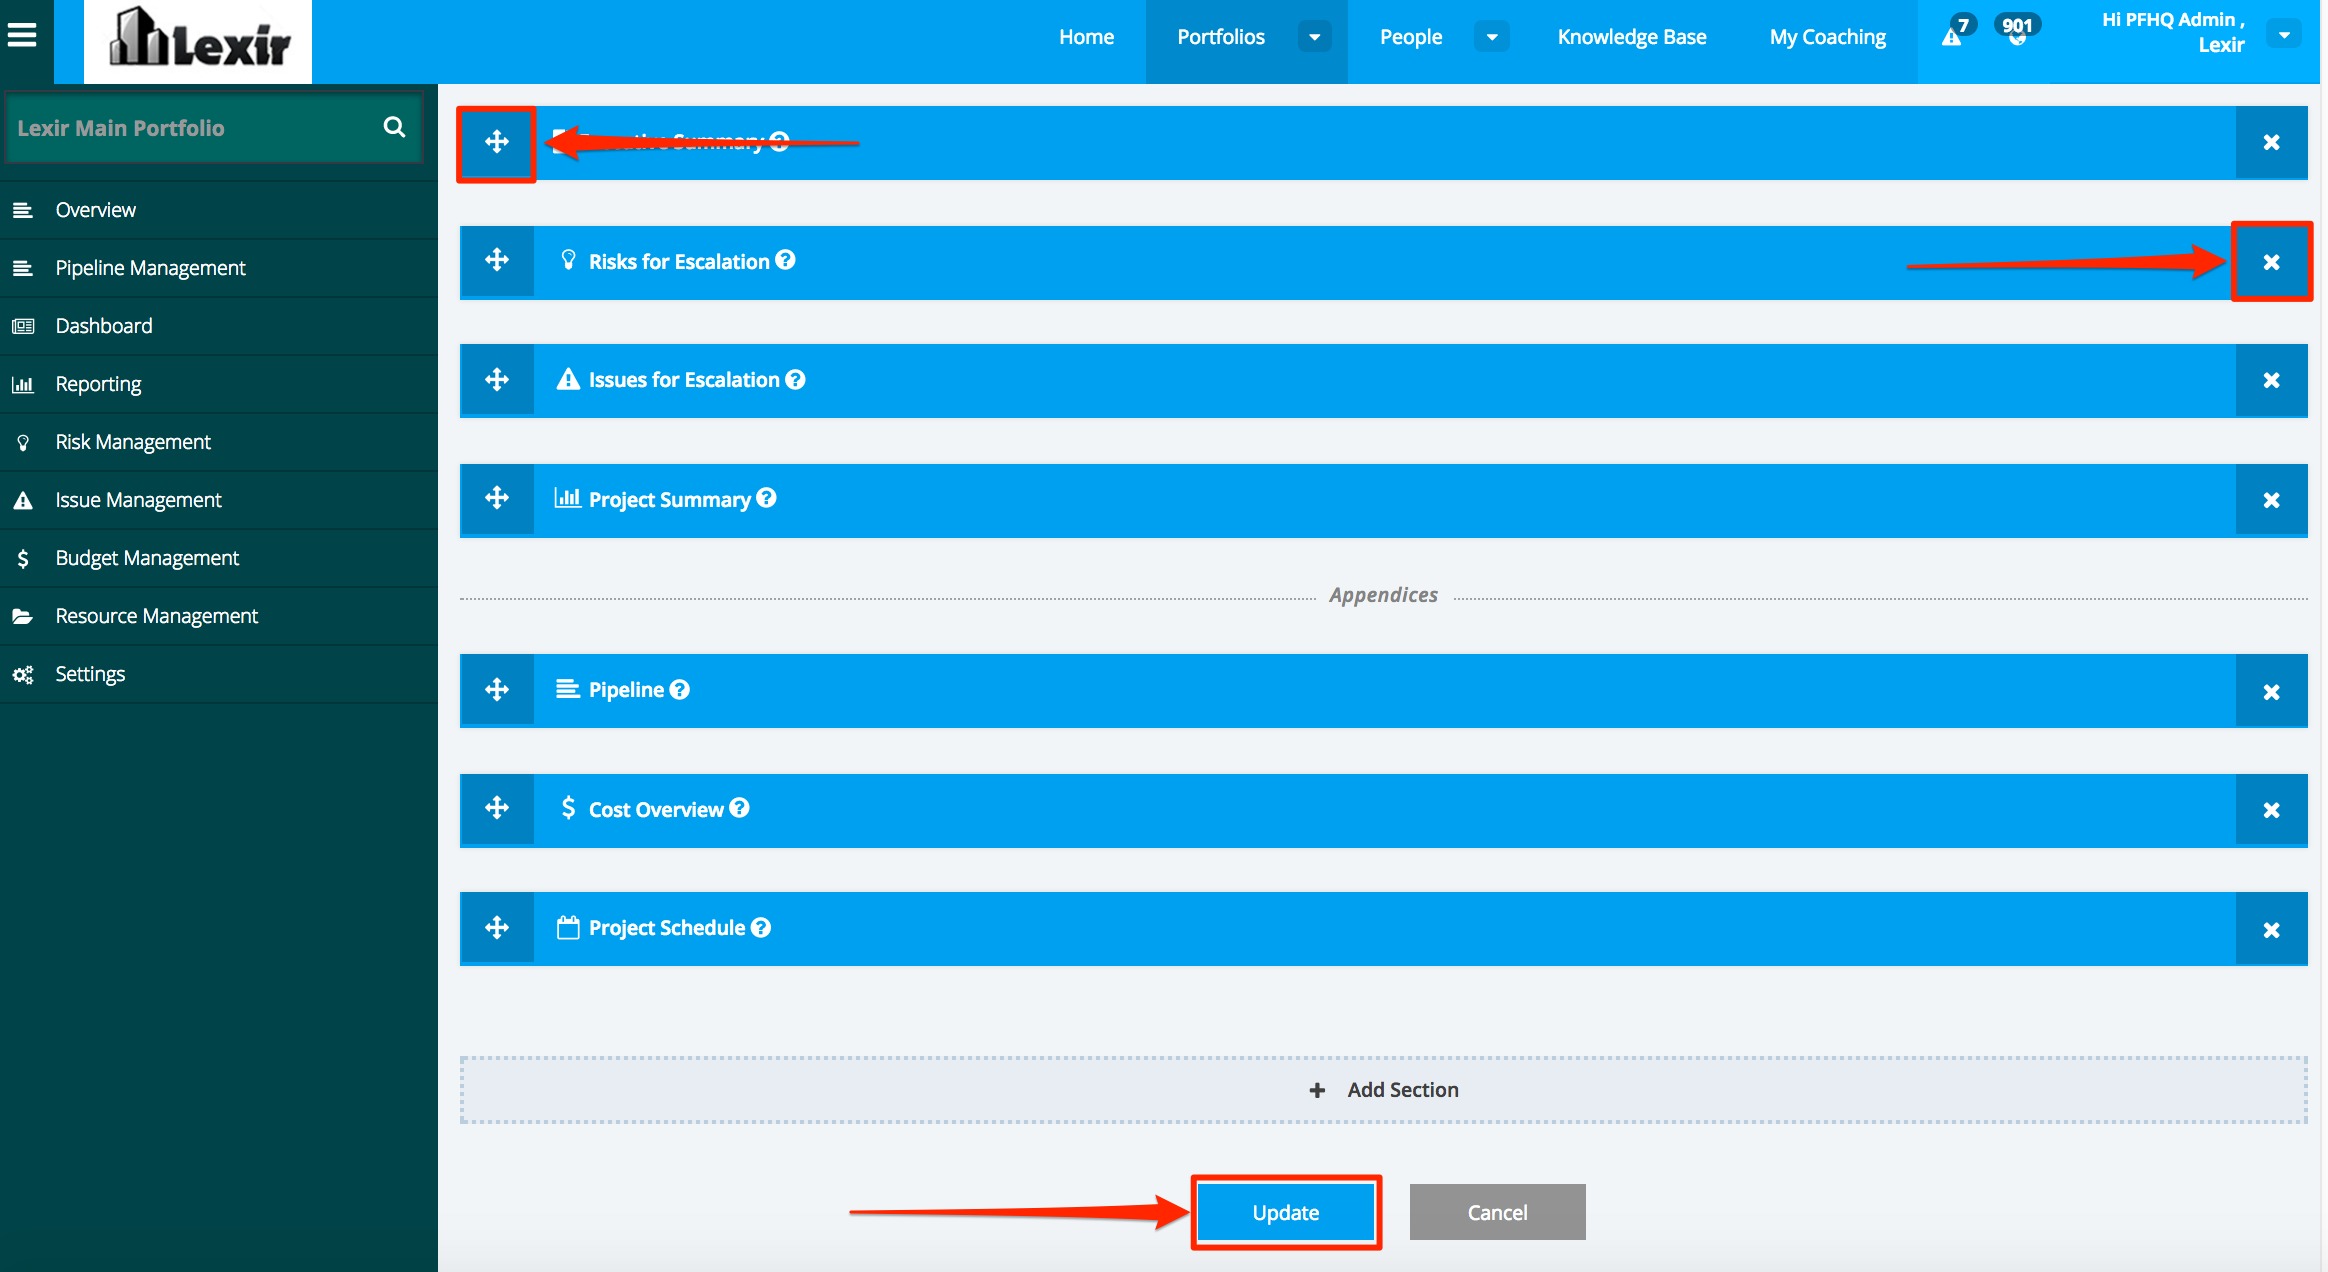This screenshot has height=1272, width=2328.
Task: Click the hamburger menu icon
Action: (x=22, y=36)
